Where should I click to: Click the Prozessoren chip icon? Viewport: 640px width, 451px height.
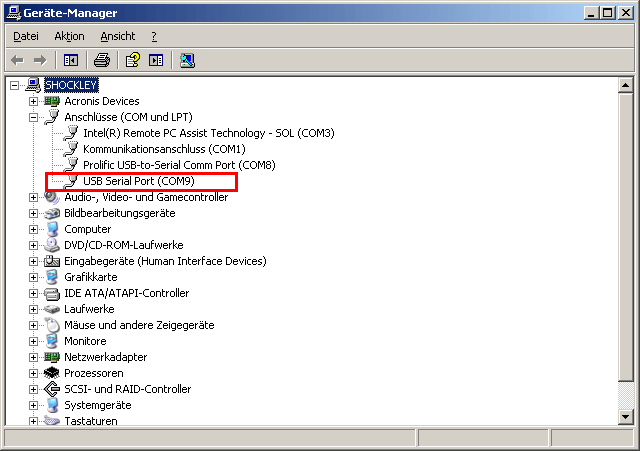coord(52,373)
